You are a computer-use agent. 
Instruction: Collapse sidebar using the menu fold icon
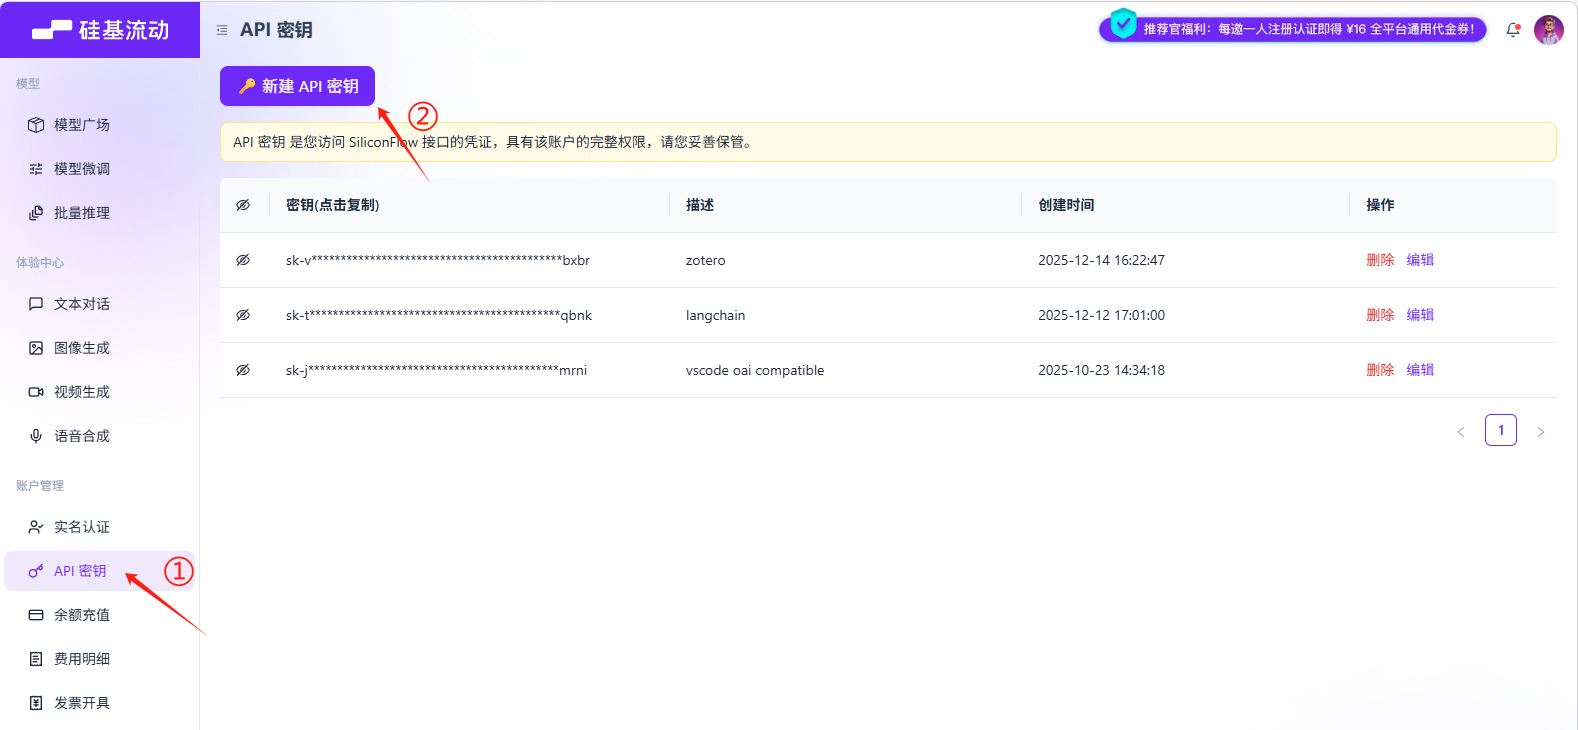coord(222,30)
